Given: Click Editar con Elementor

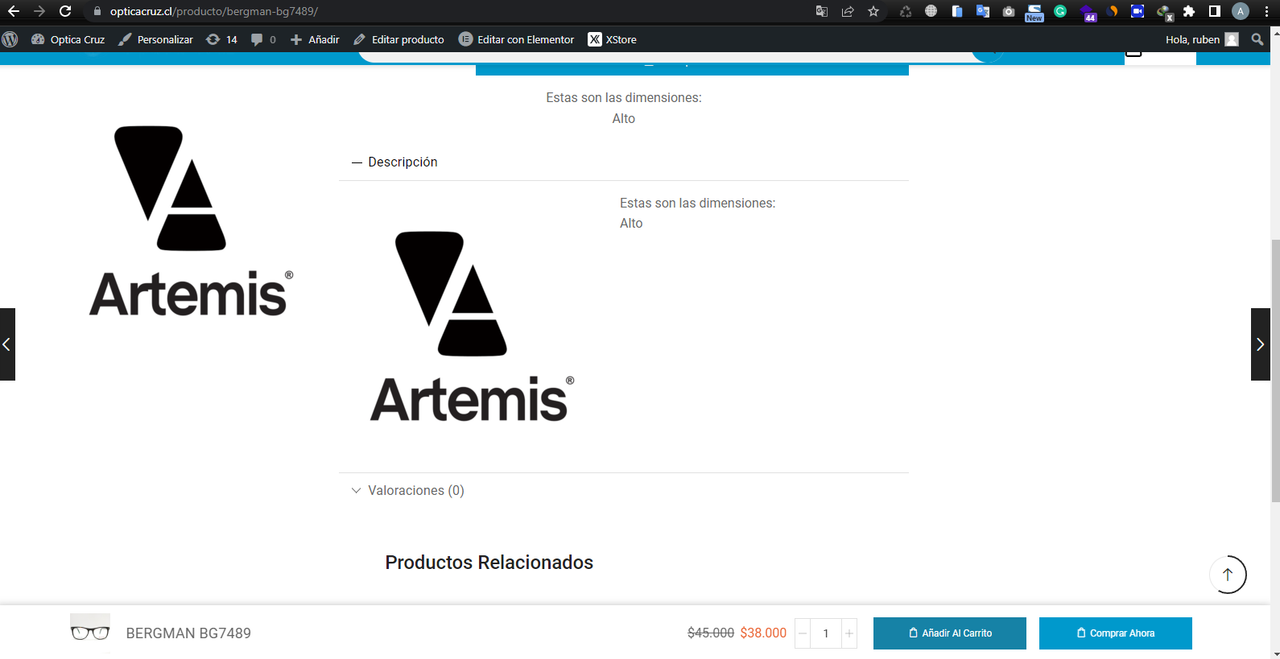Looking at the screenshot, I should pyautogui.click(x=517, y=39).
